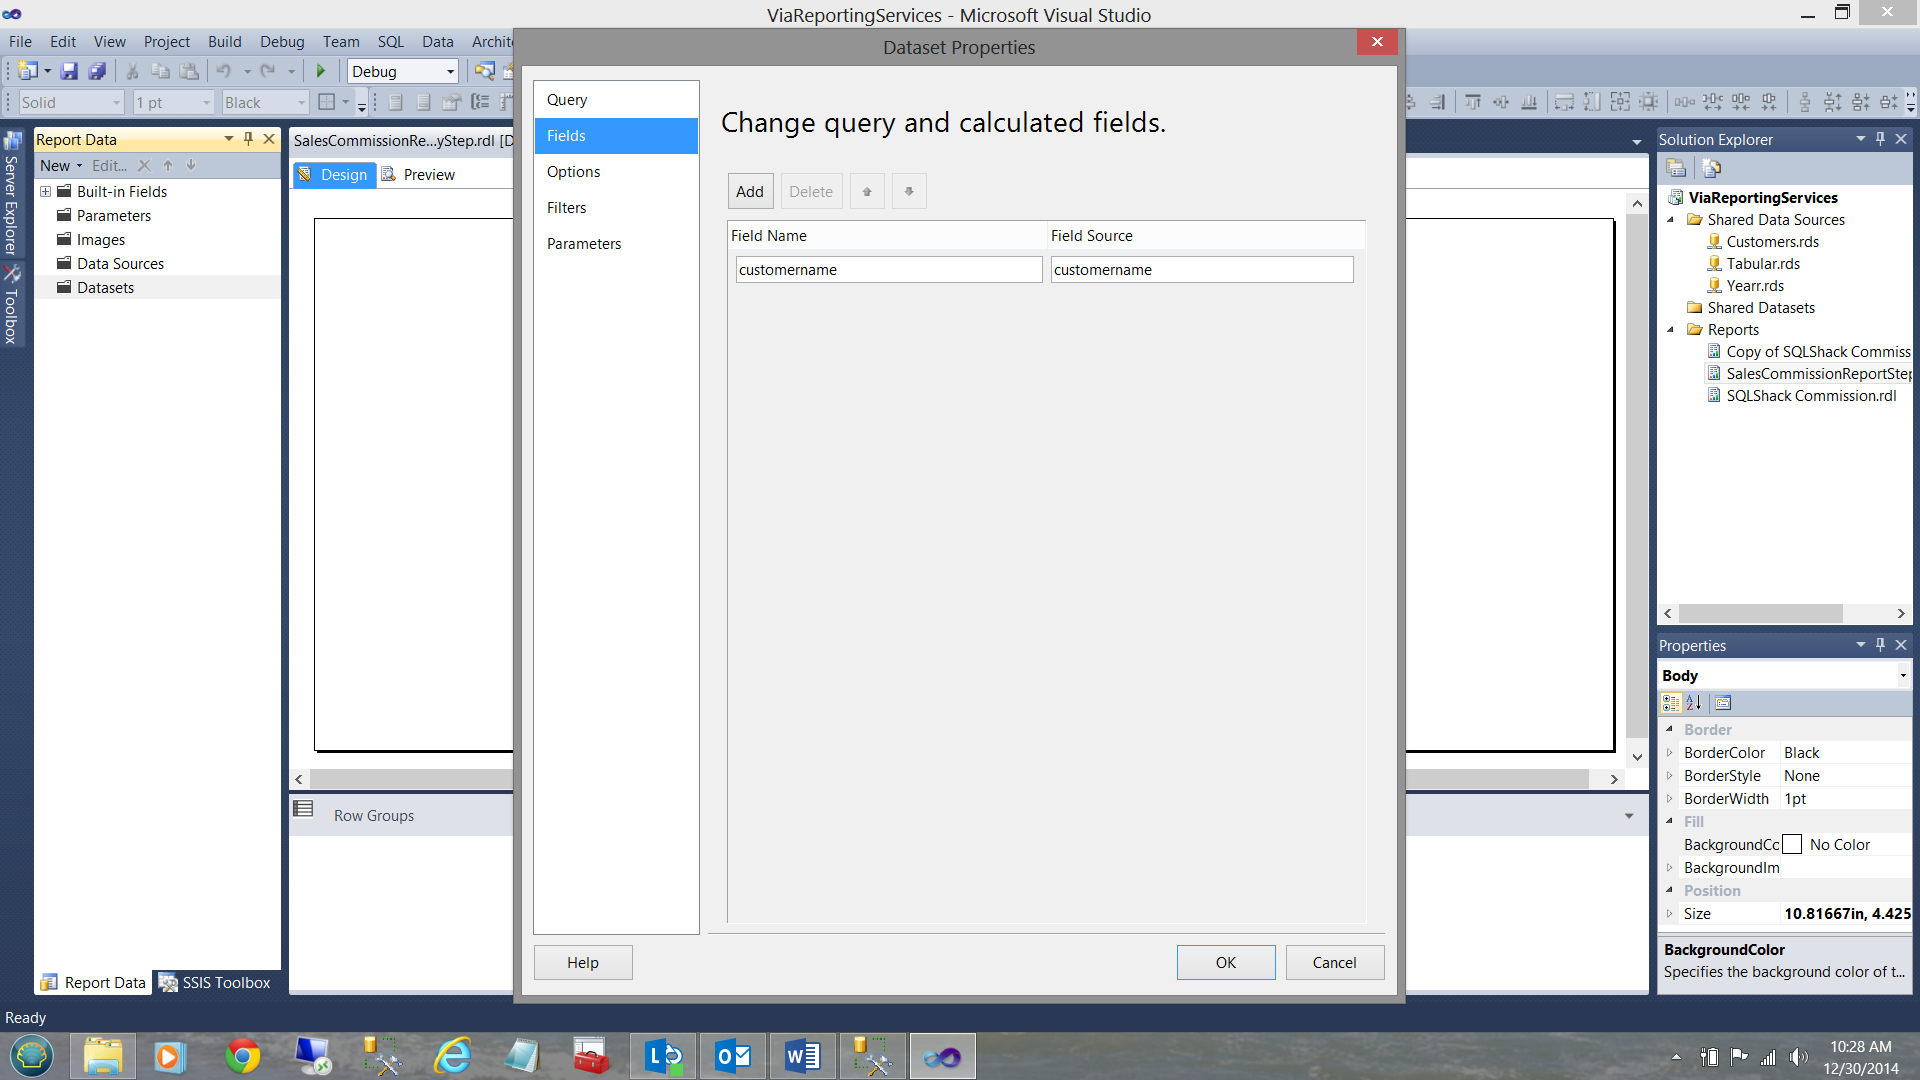Move the field down with the arrow button
Screen dimensions: 1920x1080
click(909, 191)
